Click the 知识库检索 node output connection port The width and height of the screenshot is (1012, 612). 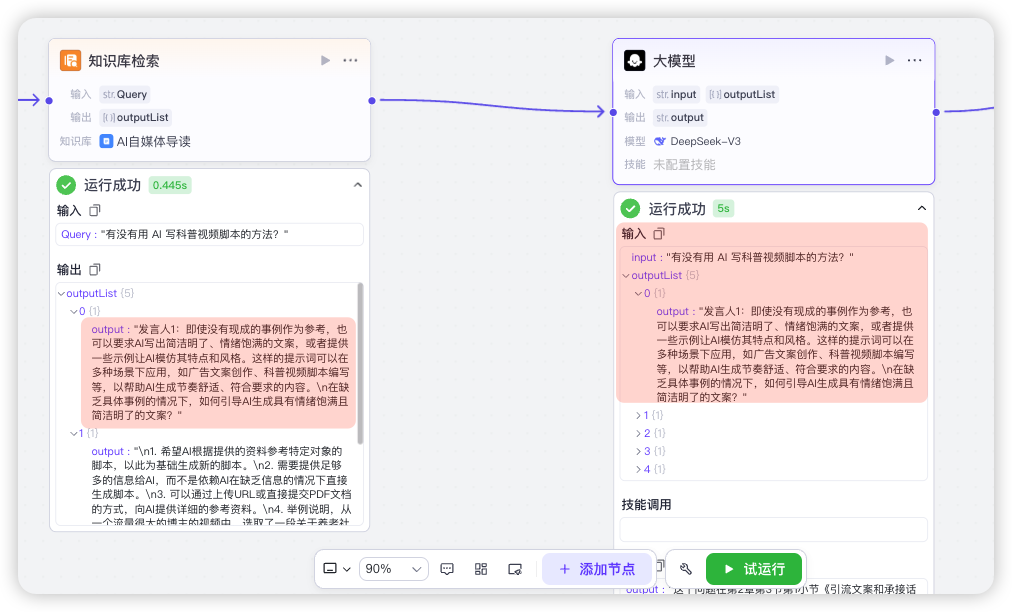point(372,101)
